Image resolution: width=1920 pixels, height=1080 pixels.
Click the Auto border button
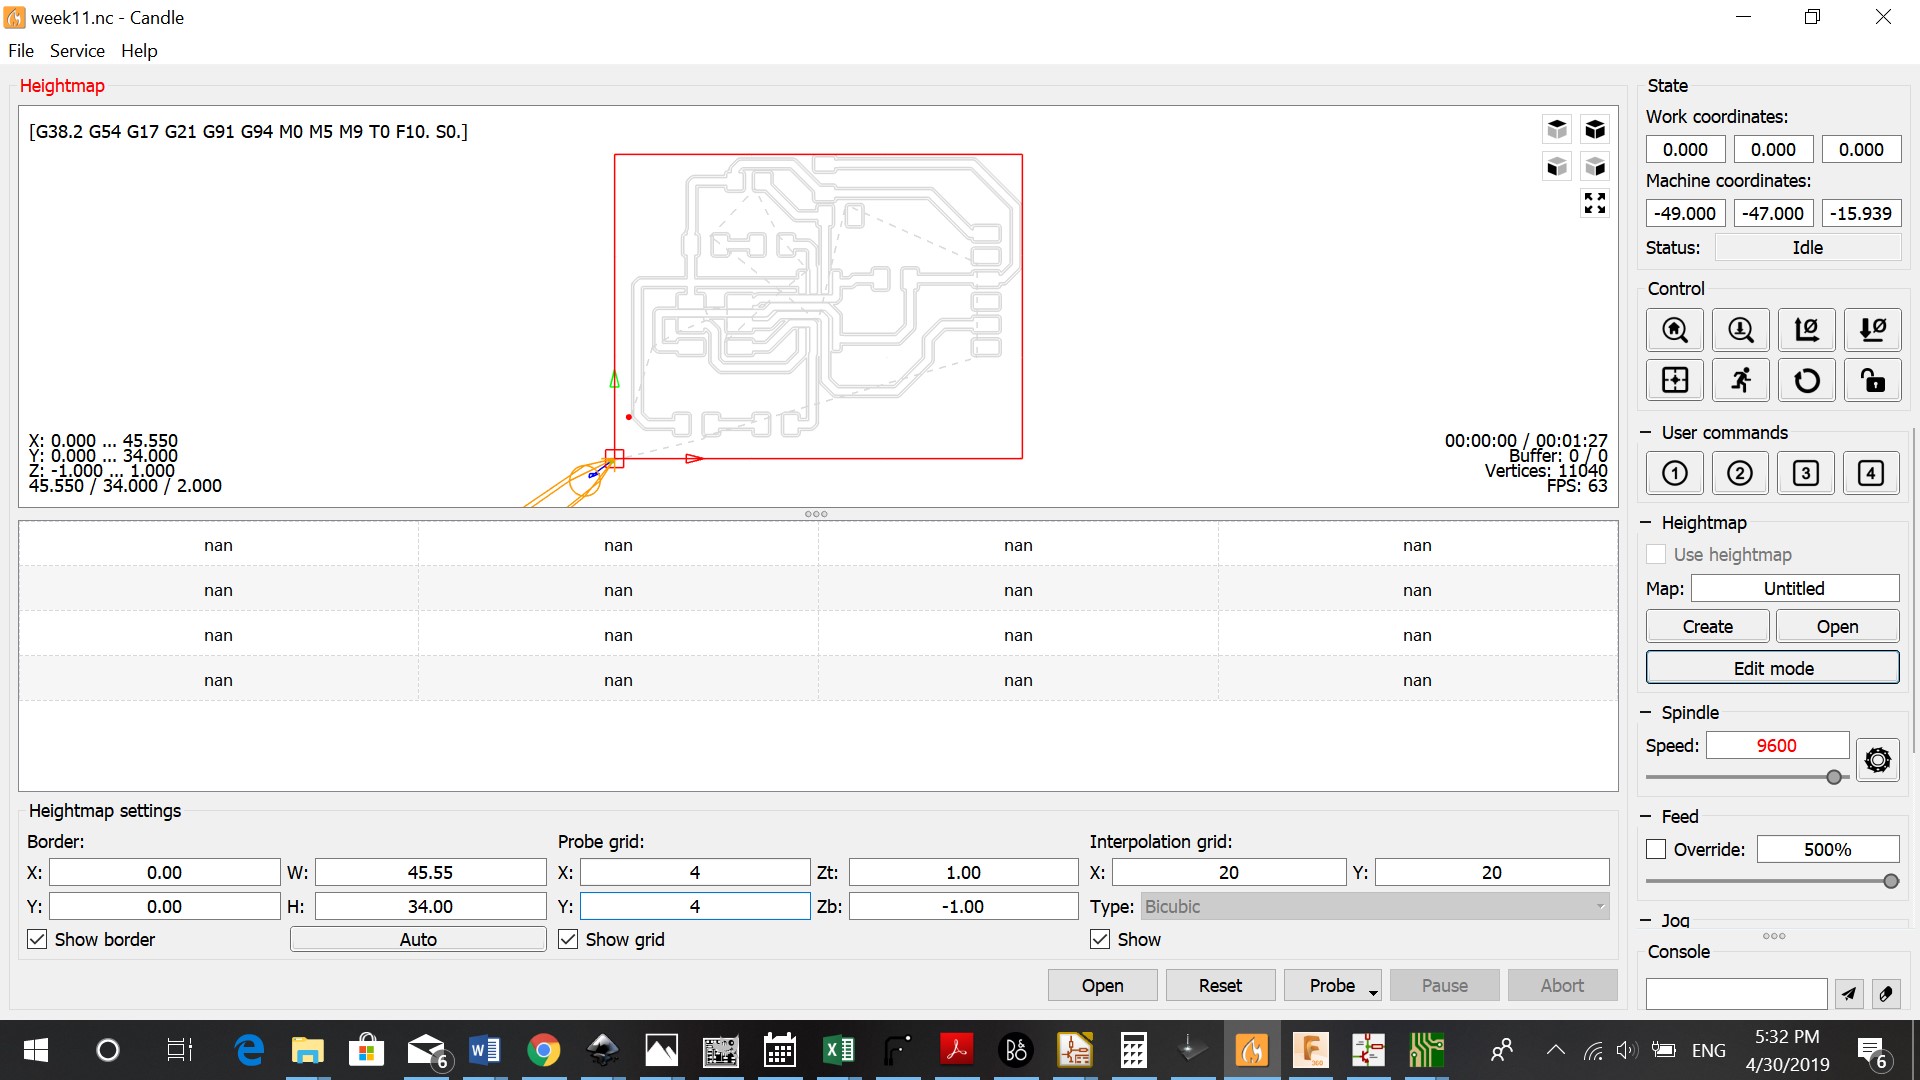point(418,939)
